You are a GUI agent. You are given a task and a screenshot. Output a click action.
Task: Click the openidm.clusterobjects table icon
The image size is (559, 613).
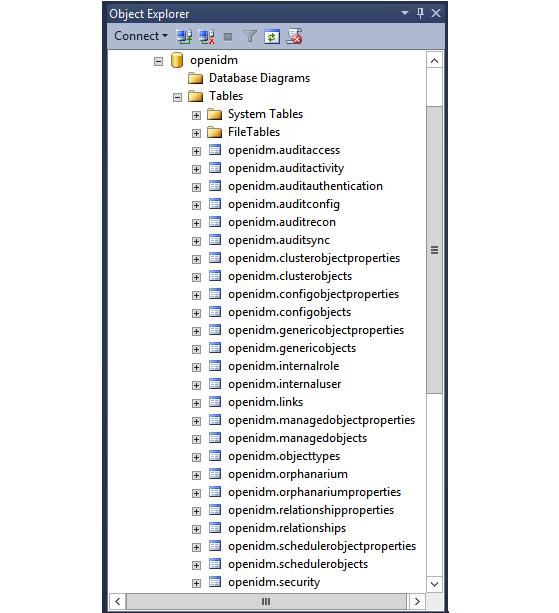click(215, 276)
